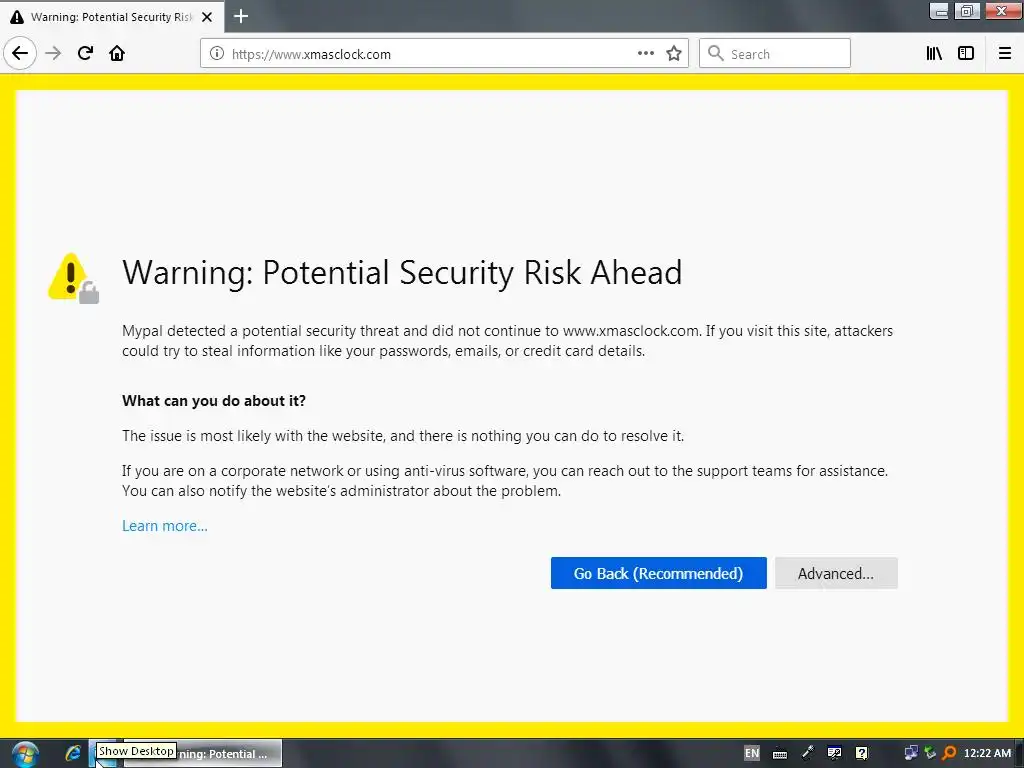Click the orange magnifier tray icon
The width and height of the screenshot is (1024, 768).
[x=950, y=753]
